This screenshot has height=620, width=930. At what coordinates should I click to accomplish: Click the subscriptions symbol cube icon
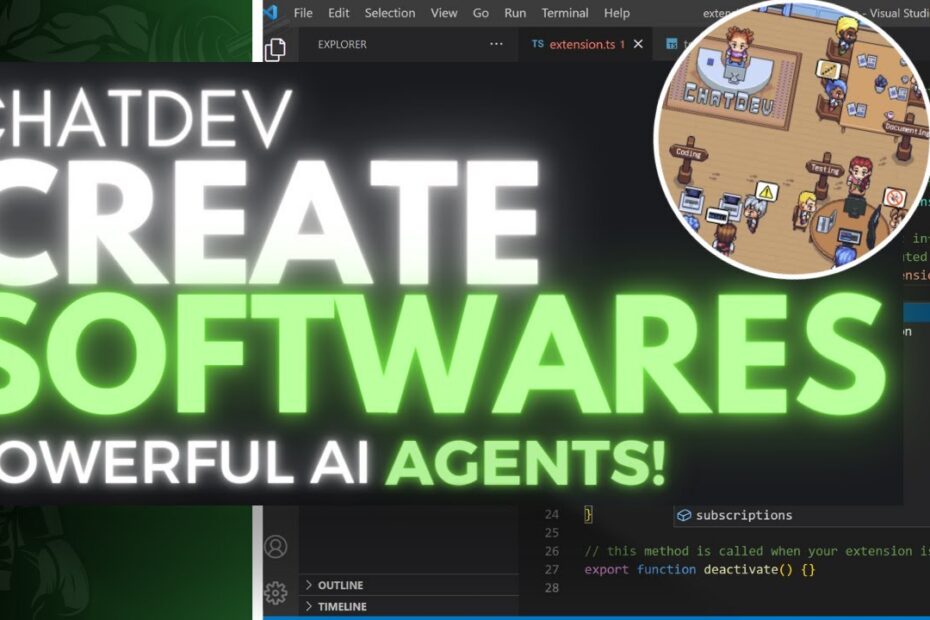684,515
